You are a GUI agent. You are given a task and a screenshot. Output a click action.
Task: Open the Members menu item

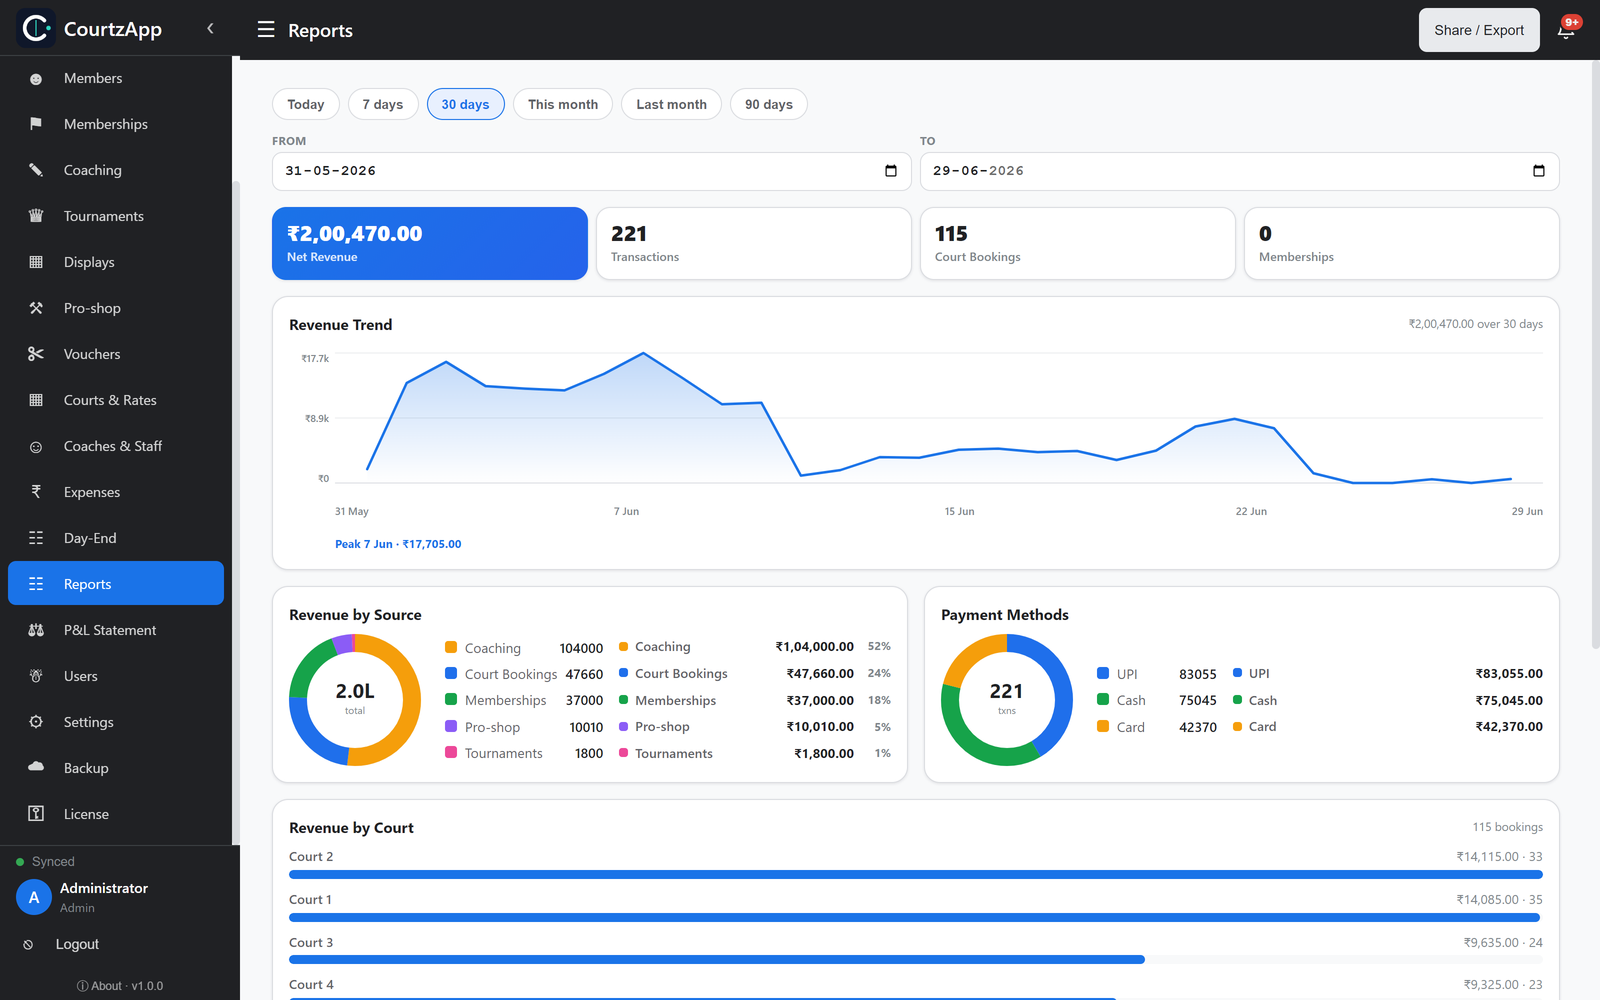[116, 78]
